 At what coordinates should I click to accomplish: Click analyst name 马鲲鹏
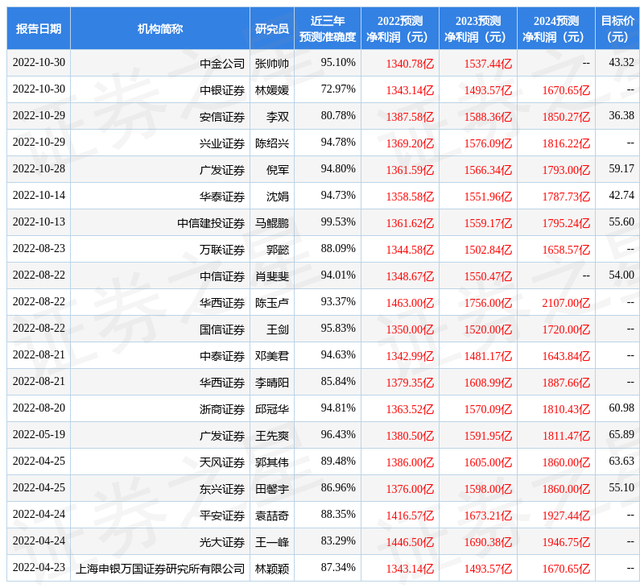tap(272, 223)
